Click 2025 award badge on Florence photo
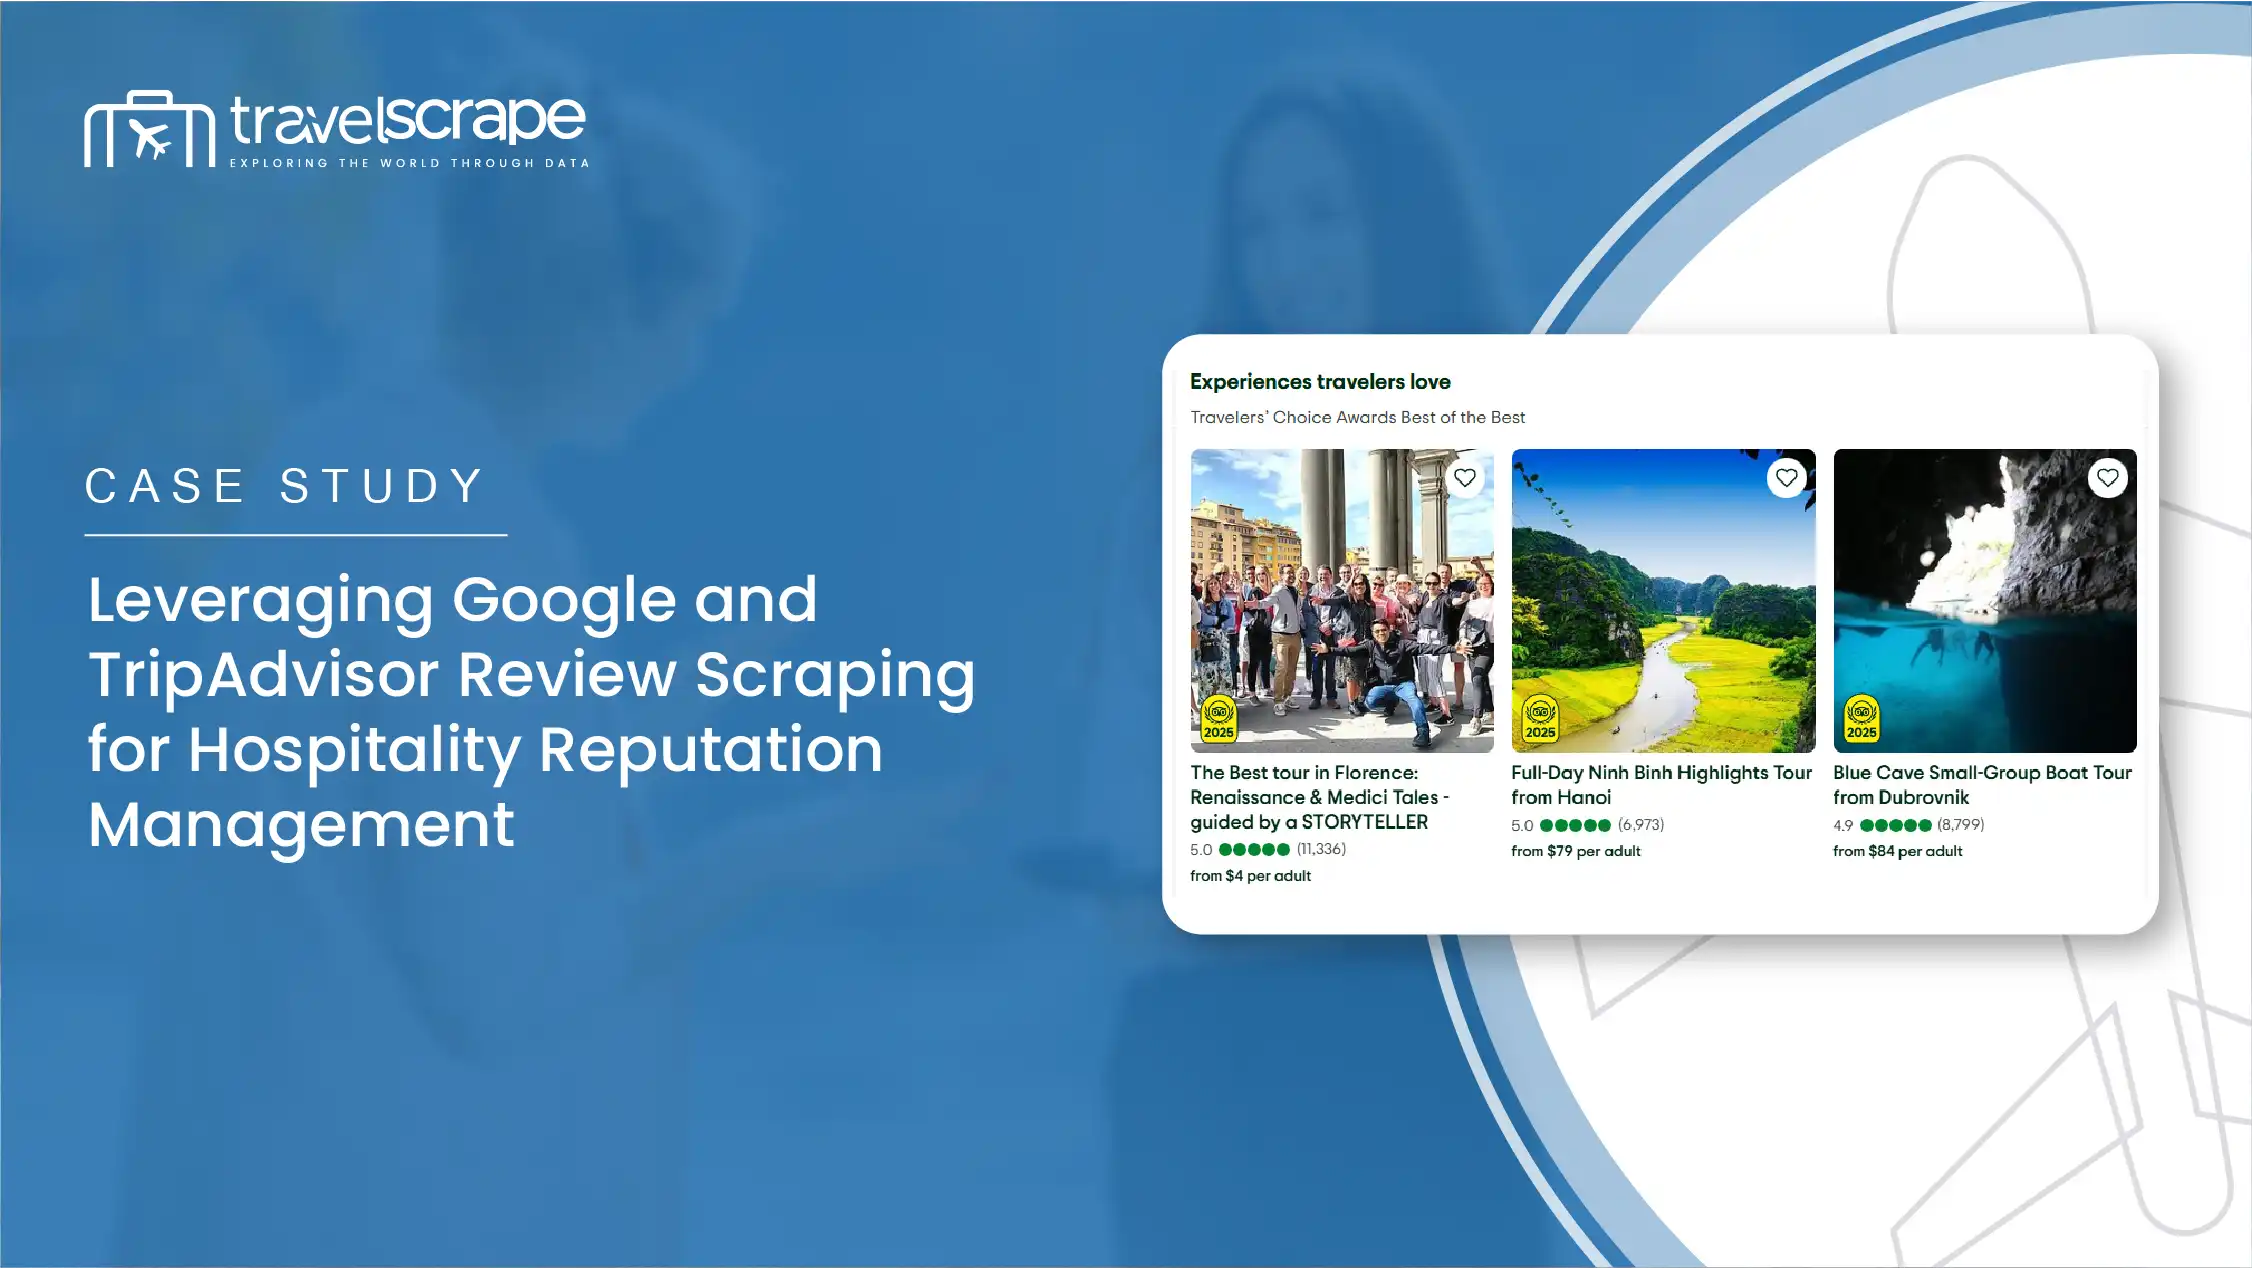 [1218, 719]
